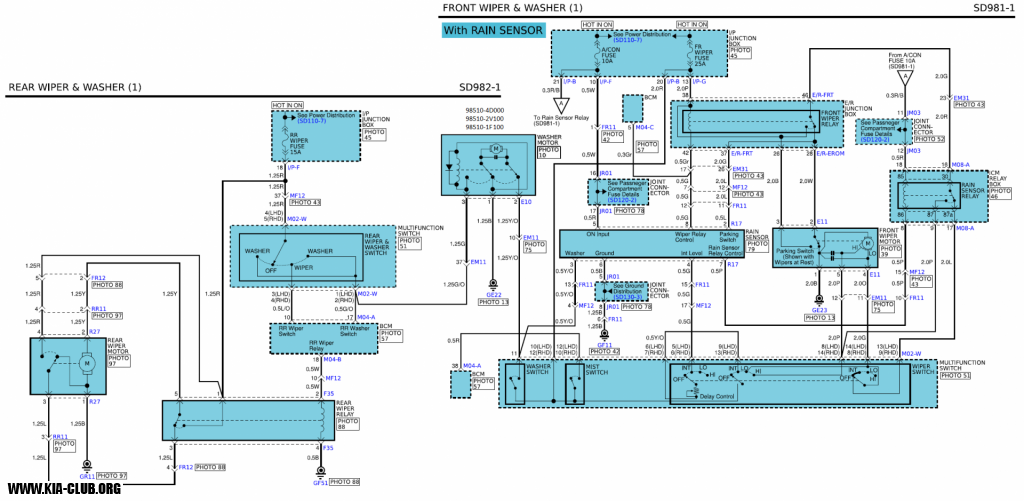This screenshot has height=501, width=1024.
Task: Click the SD982-1 page code
Action: click(x=479, y=87)
